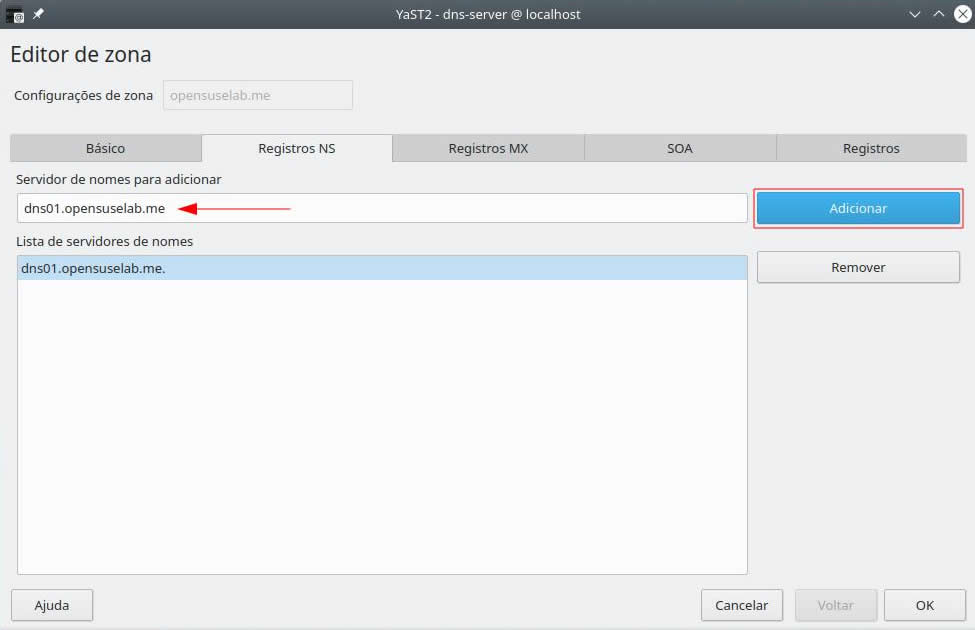Maximize the YaST2 dns-server window
This screenshot has width=975, height=630.
pos(938,14)
